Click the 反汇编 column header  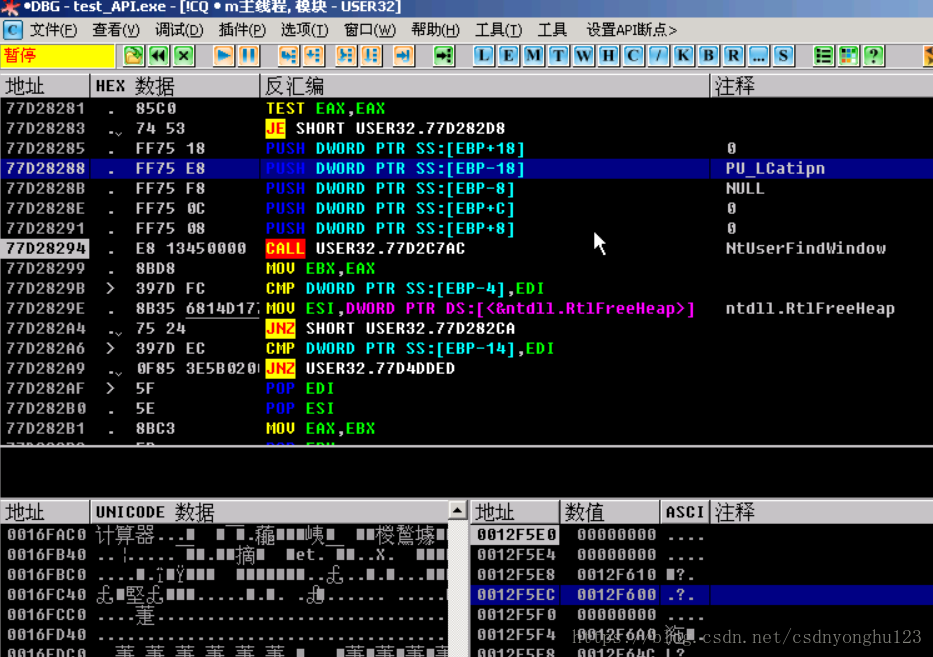pyautogui.click(x=484, y=86)
